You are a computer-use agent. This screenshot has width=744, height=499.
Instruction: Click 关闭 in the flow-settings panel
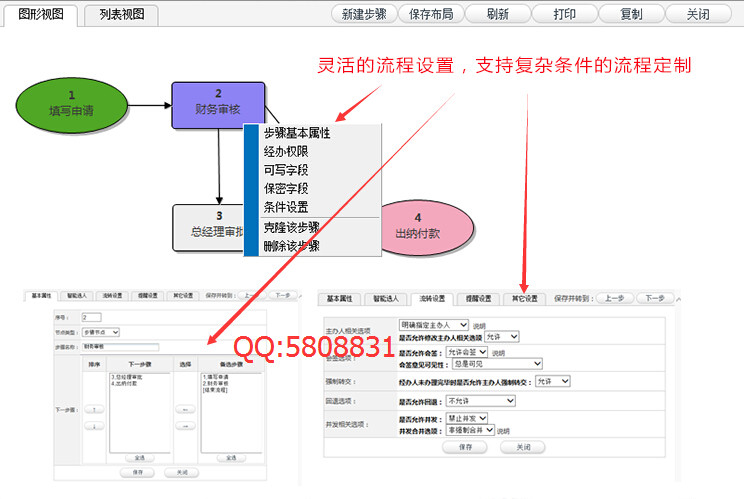523,447
